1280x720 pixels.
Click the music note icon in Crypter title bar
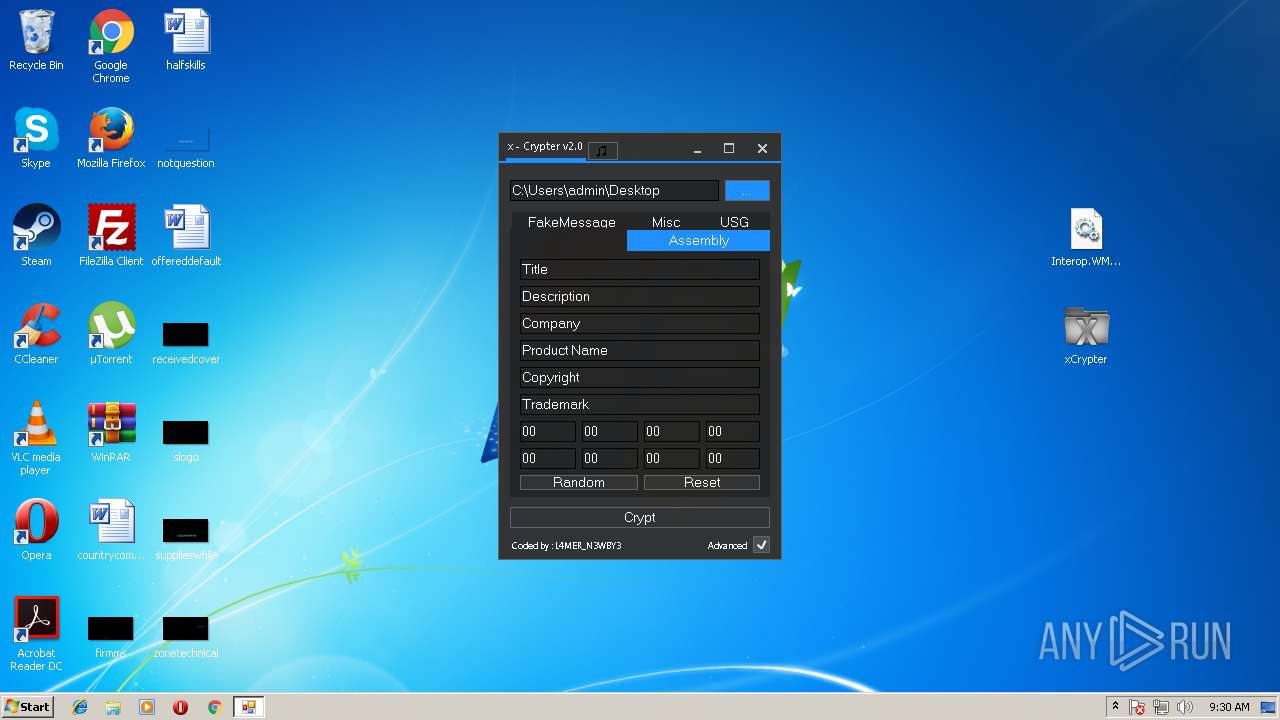click(602, 151)
